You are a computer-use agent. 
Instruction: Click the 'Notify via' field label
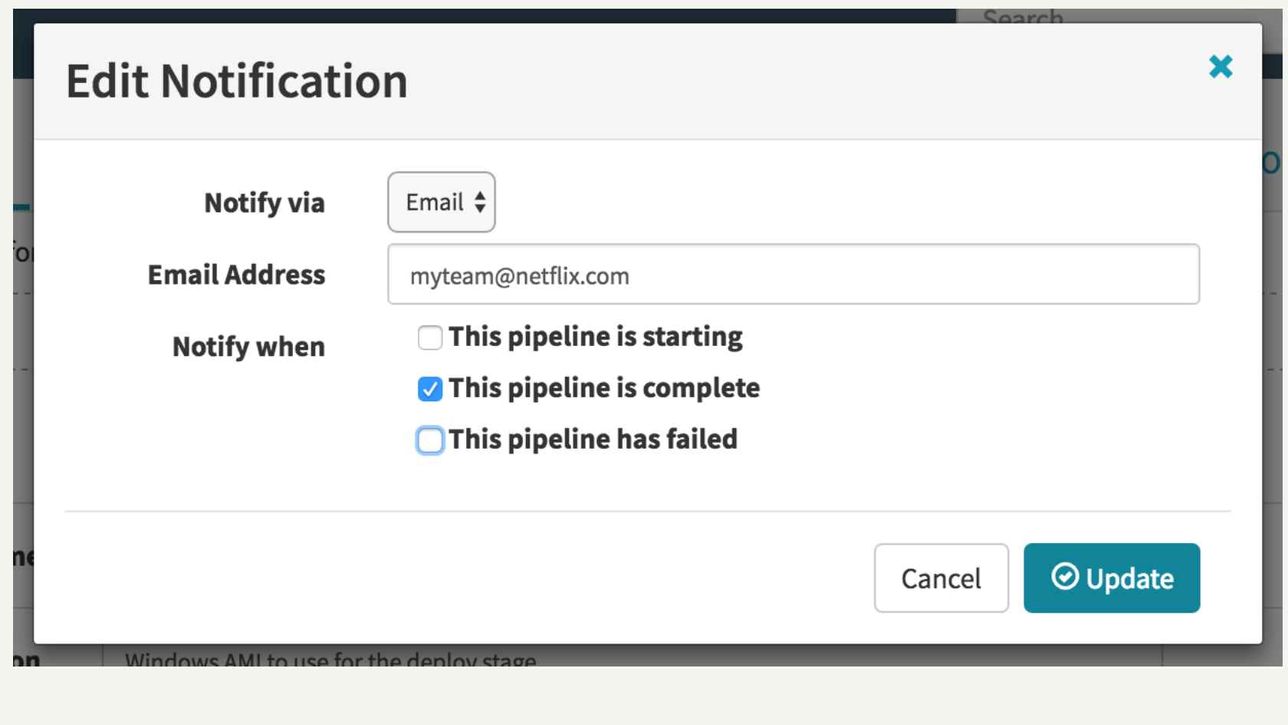[x=264, y=203]
